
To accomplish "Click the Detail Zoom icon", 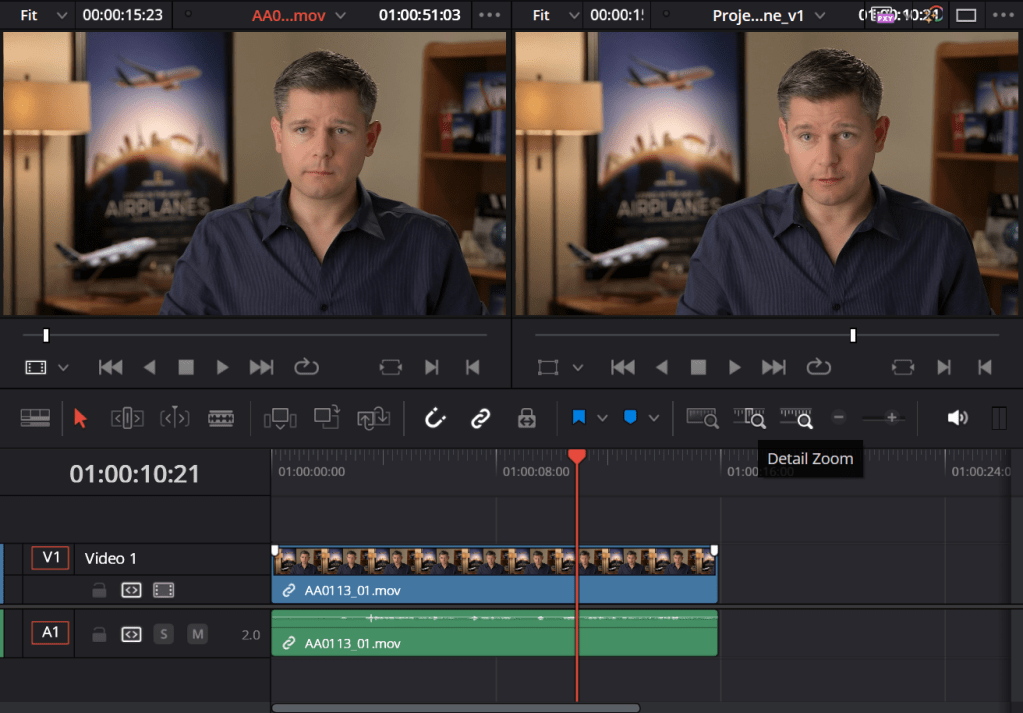I will coord(749,418).
